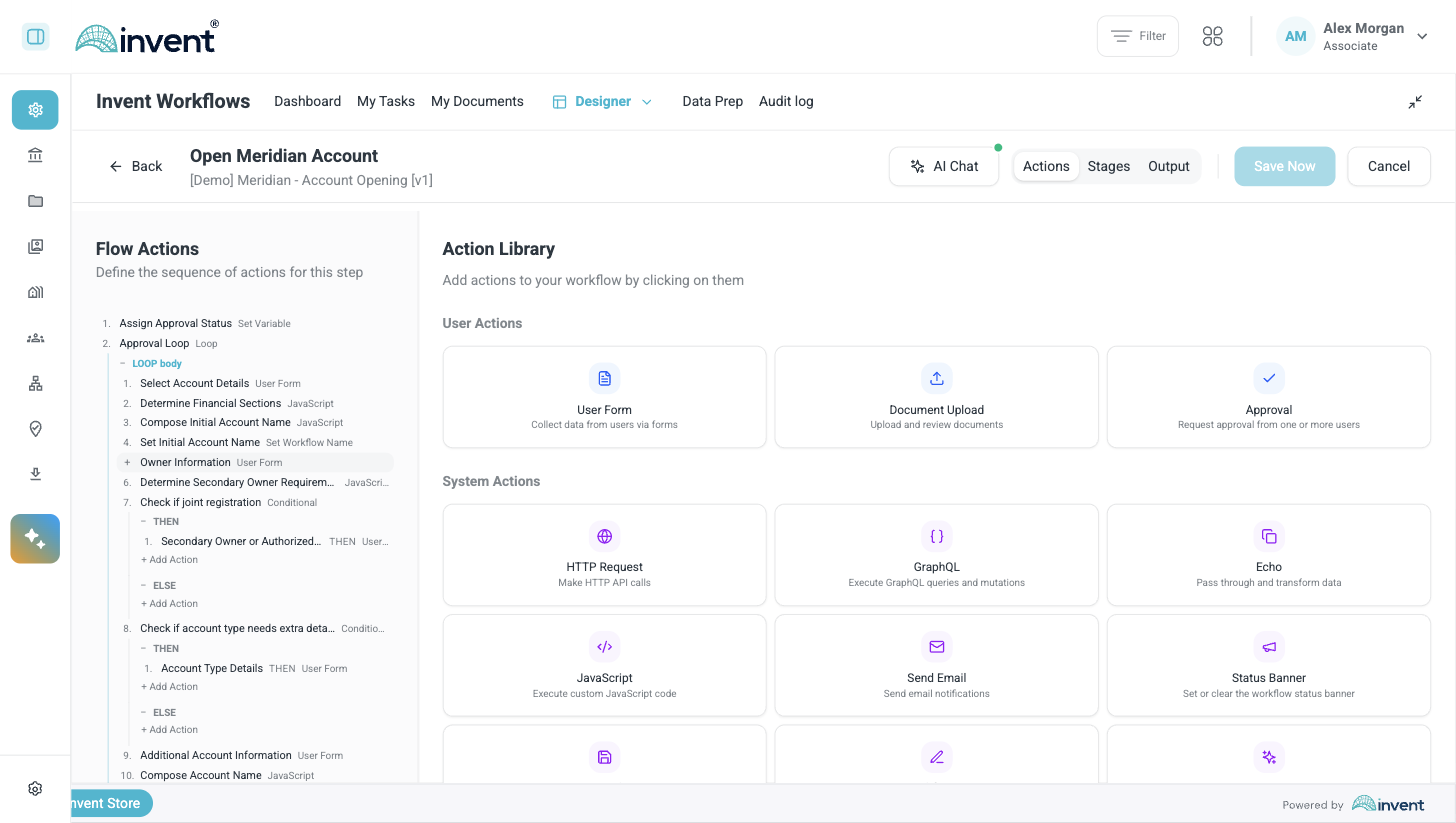Viewport: 1456px width, 823px height.
Task: Select the Determine Financial Sections step
Action: (211, 404)
